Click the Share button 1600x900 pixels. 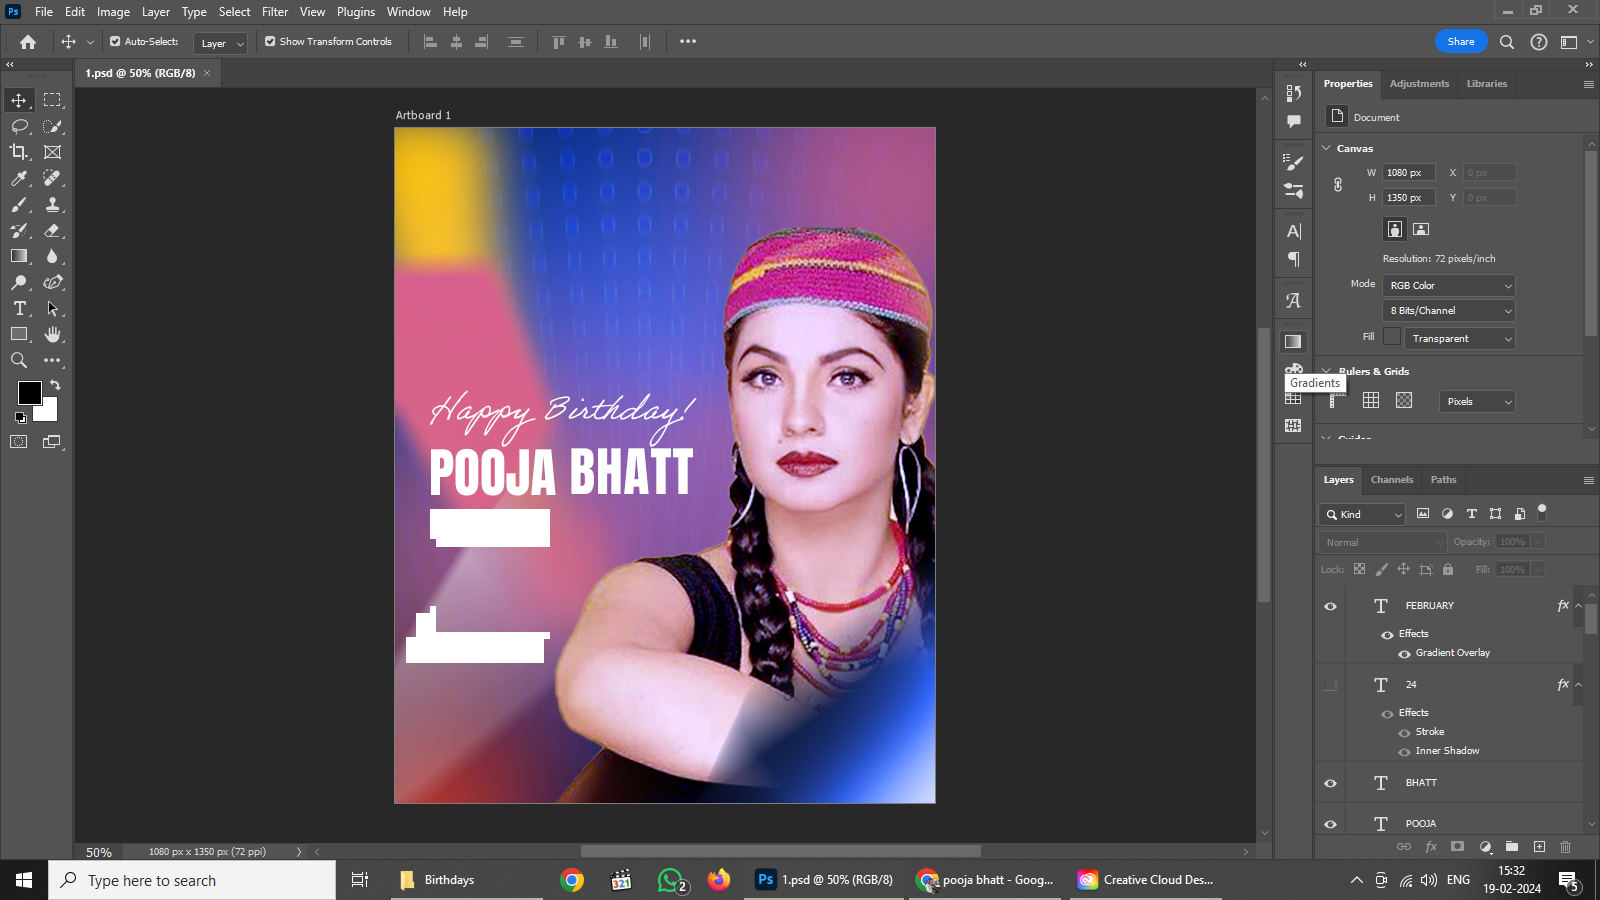click(1461, 42)
